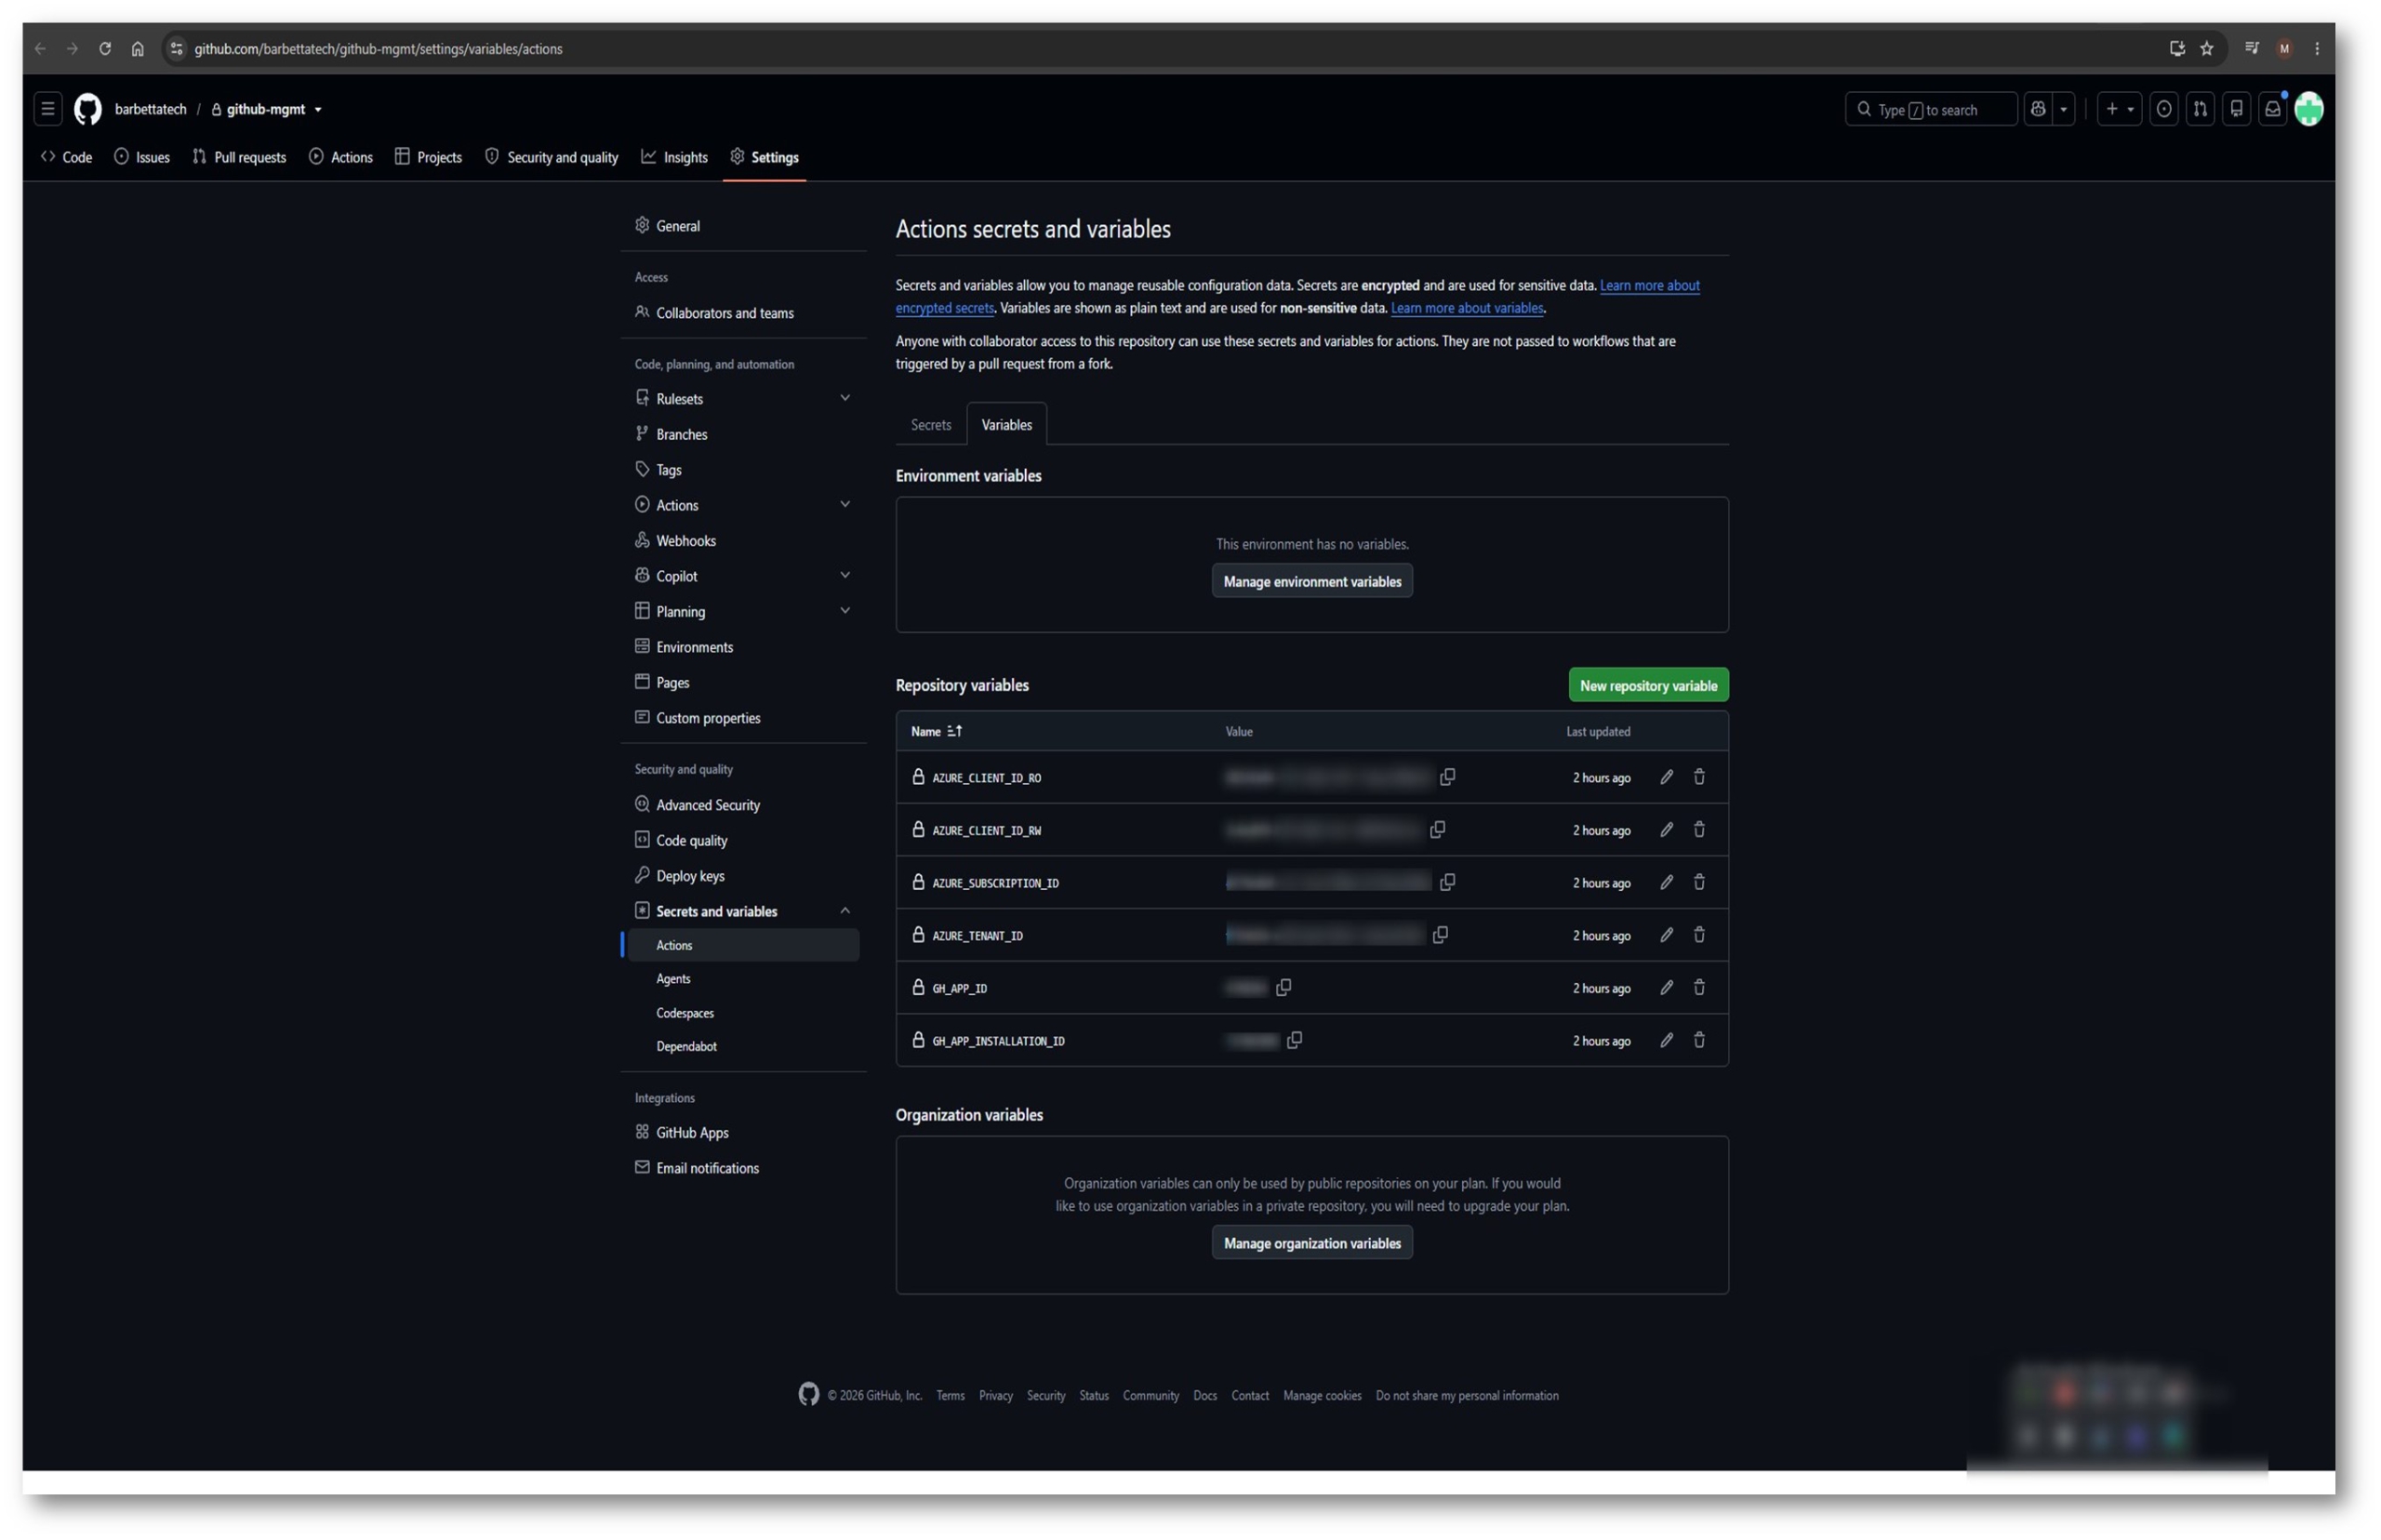Open the notifications inbox
This screenshot has width=2381, height=1540.
click(x=2272, y=109)
